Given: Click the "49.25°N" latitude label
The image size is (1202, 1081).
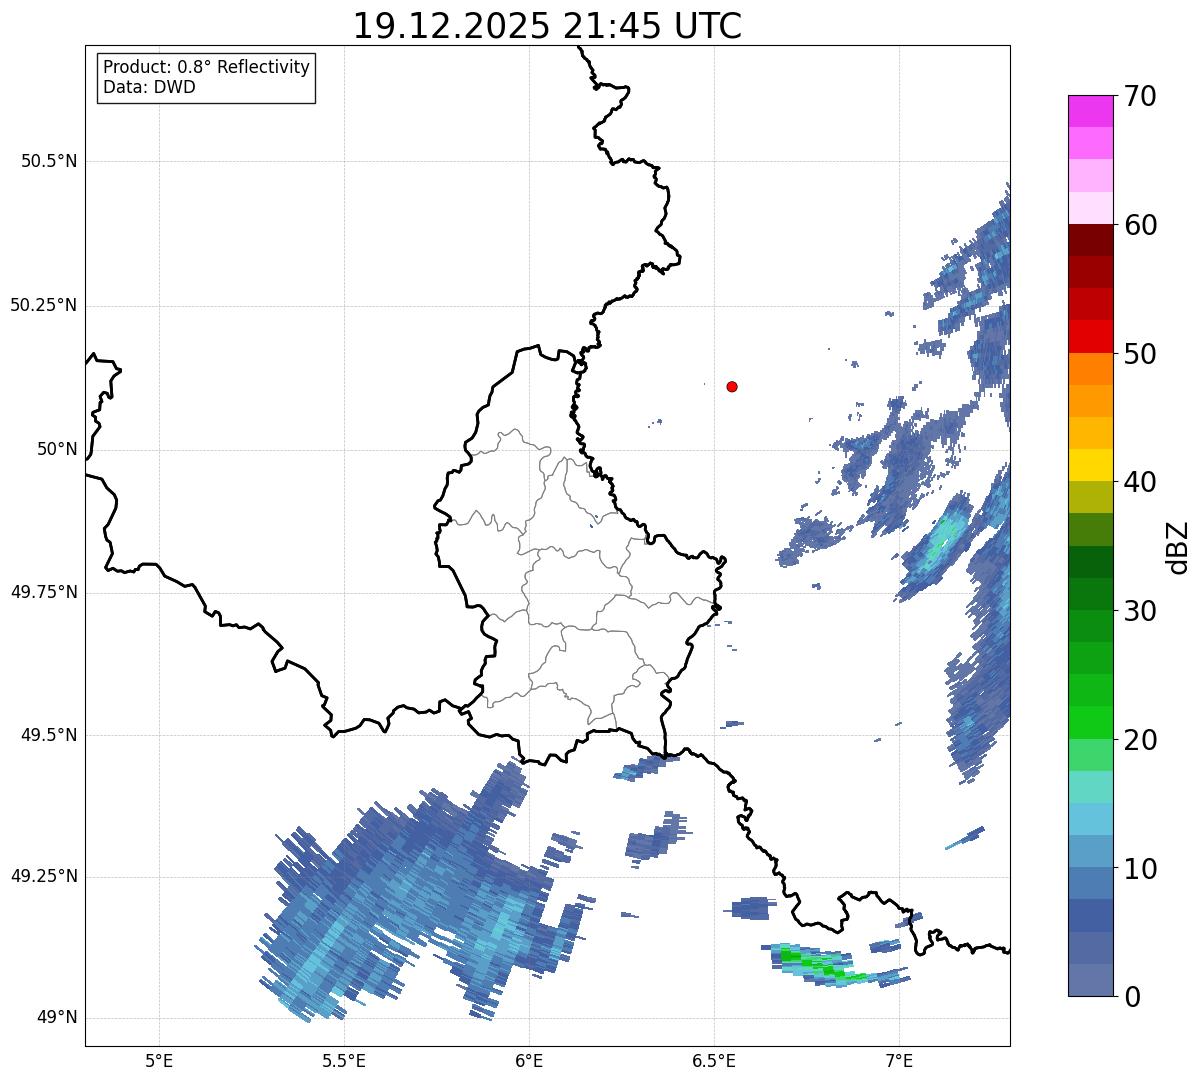Looking at the screenshot, I should pos(43,877).
